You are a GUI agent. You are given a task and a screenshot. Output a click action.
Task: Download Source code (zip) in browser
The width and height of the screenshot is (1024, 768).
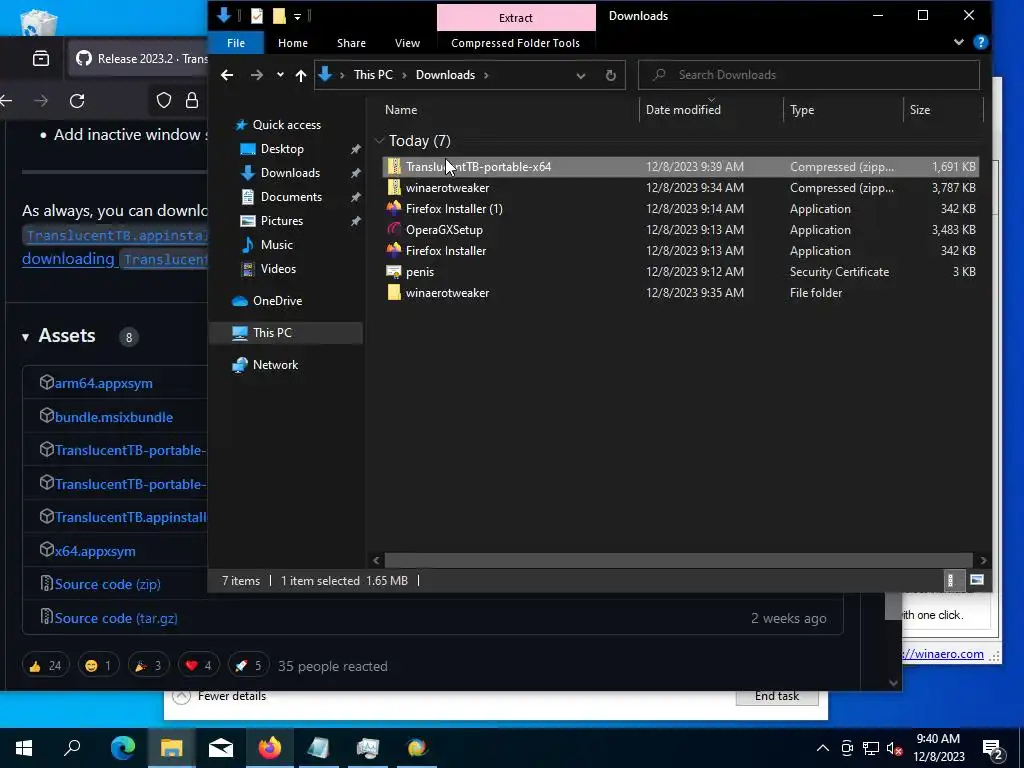[x=108, y=584]
